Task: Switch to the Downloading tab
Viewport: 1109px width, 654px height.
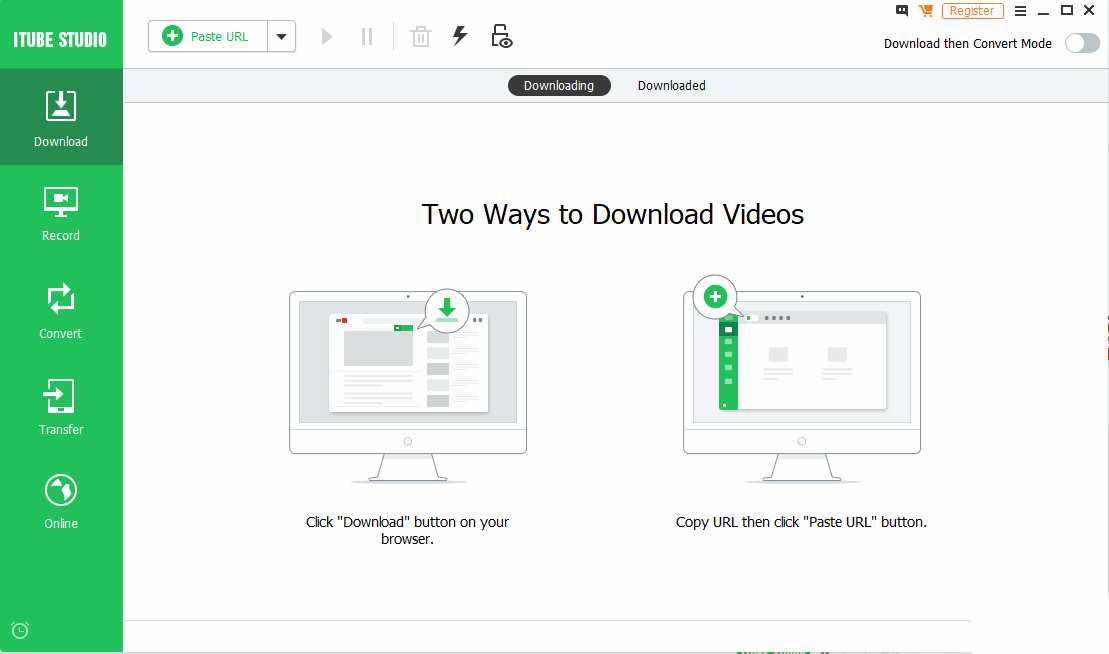Action: [559, 86]
